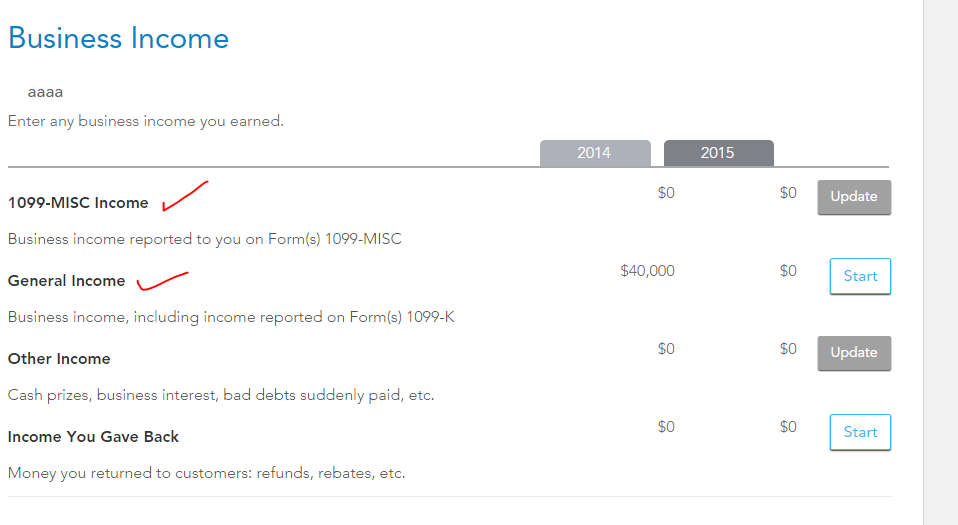Click the Business Income page title
Image resolution: width=958 pixels, height=525 pixels.
pos(119,39)
